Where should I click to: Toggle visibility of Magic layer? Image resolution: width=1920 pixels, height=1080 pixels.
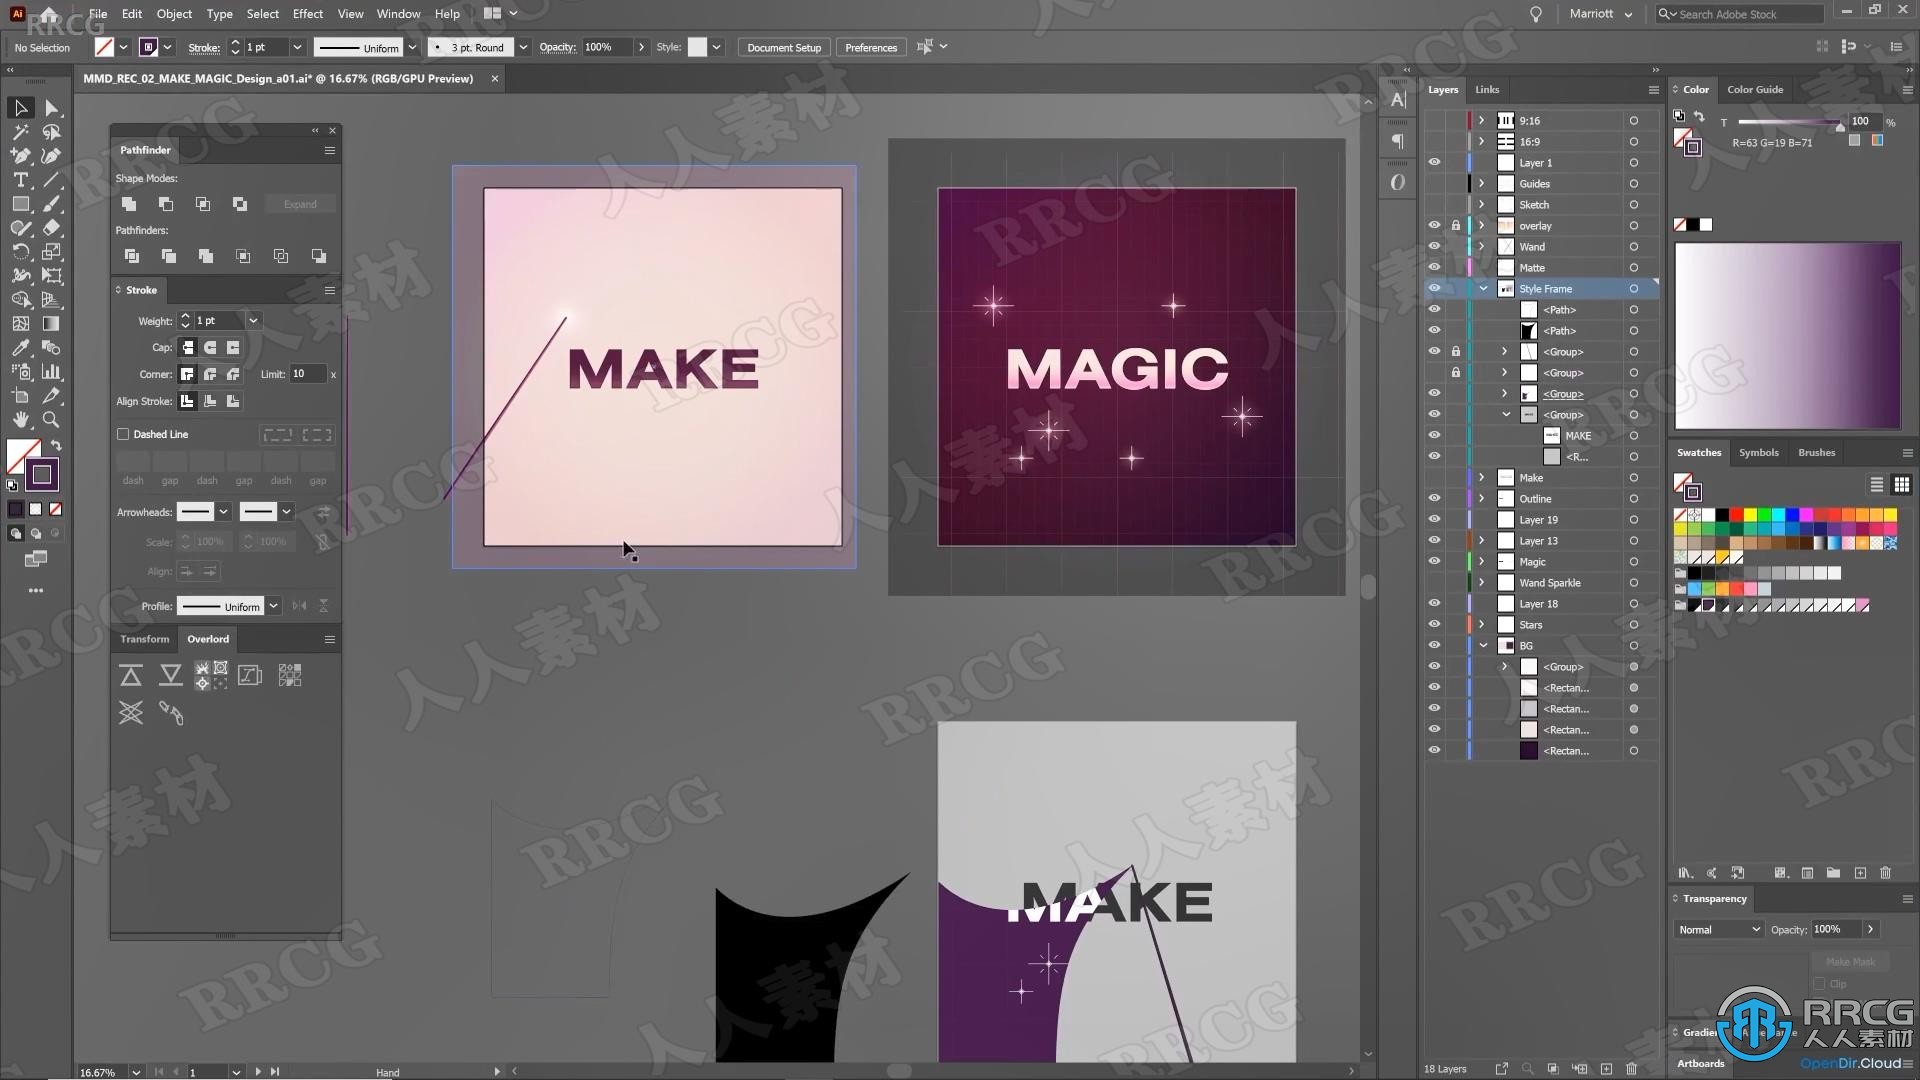[x=1435, y=560]
